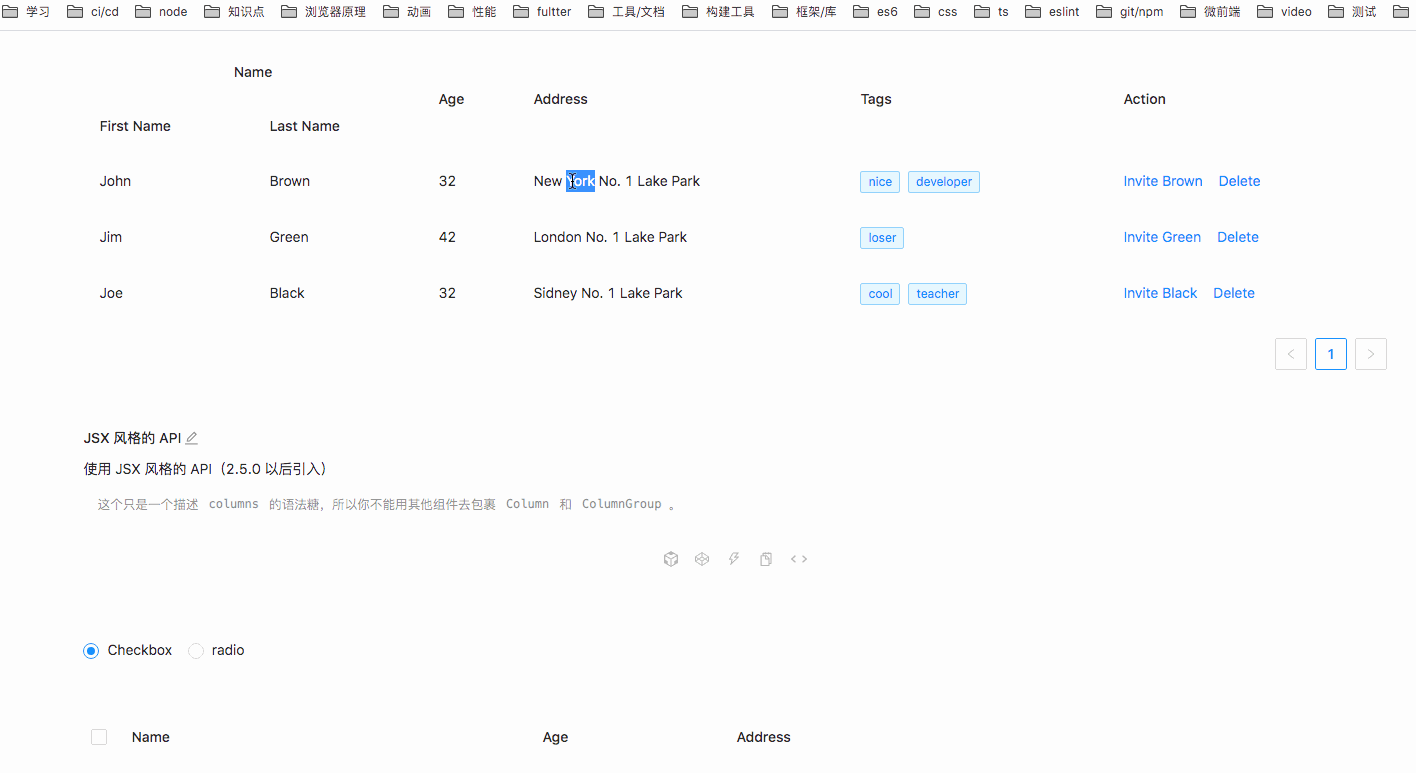Select page 1 in the pagination

1330,353
